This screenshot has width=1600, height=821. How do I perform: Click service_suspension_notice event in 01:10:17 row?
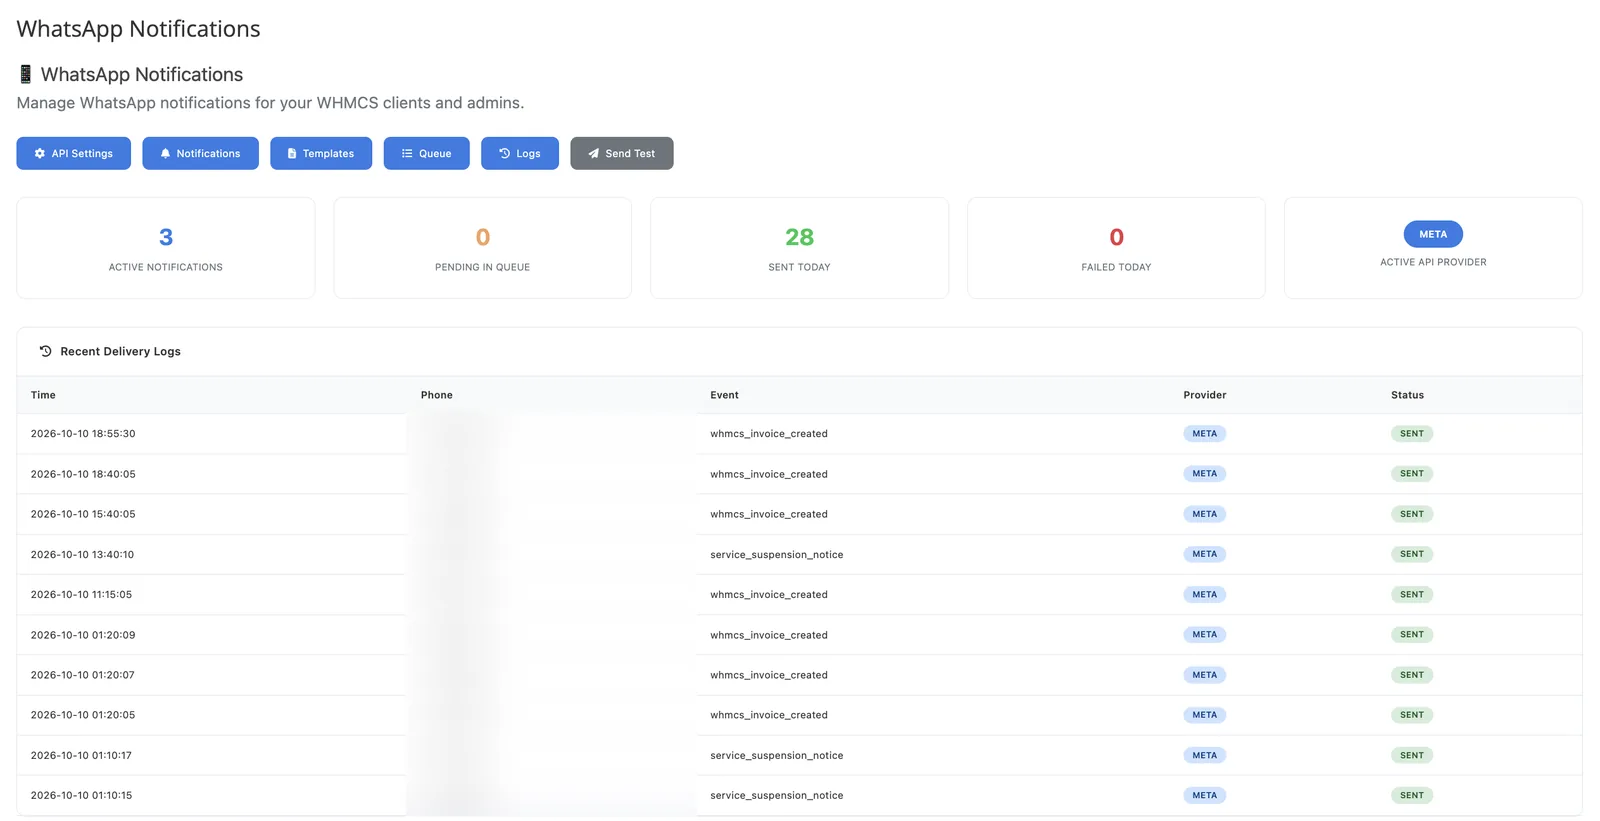click(777, 755)
